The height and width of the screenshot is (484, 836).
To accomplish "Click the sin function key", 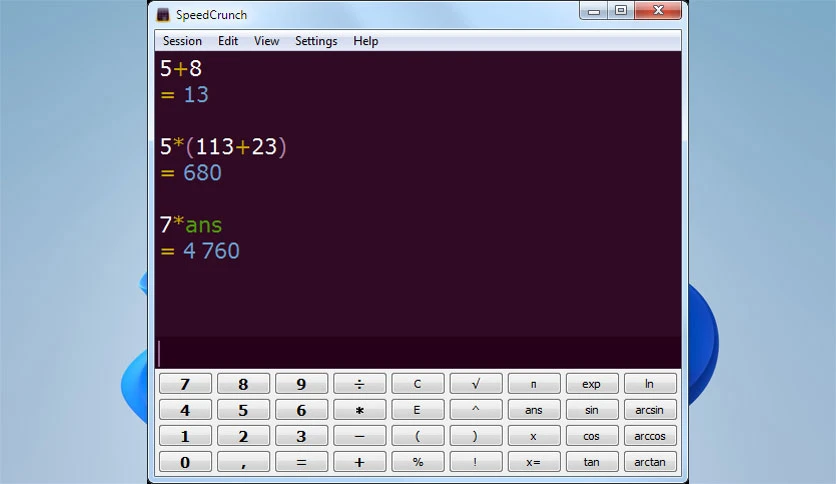I will (592, 410).
